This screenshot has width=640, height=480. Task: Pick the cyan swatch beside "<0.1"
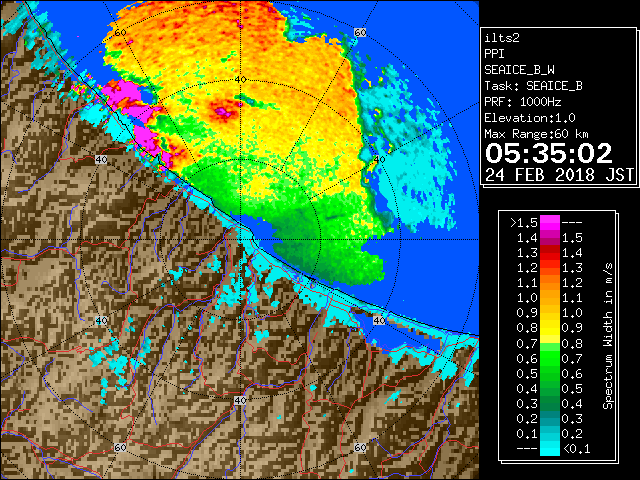pos(550,448)
